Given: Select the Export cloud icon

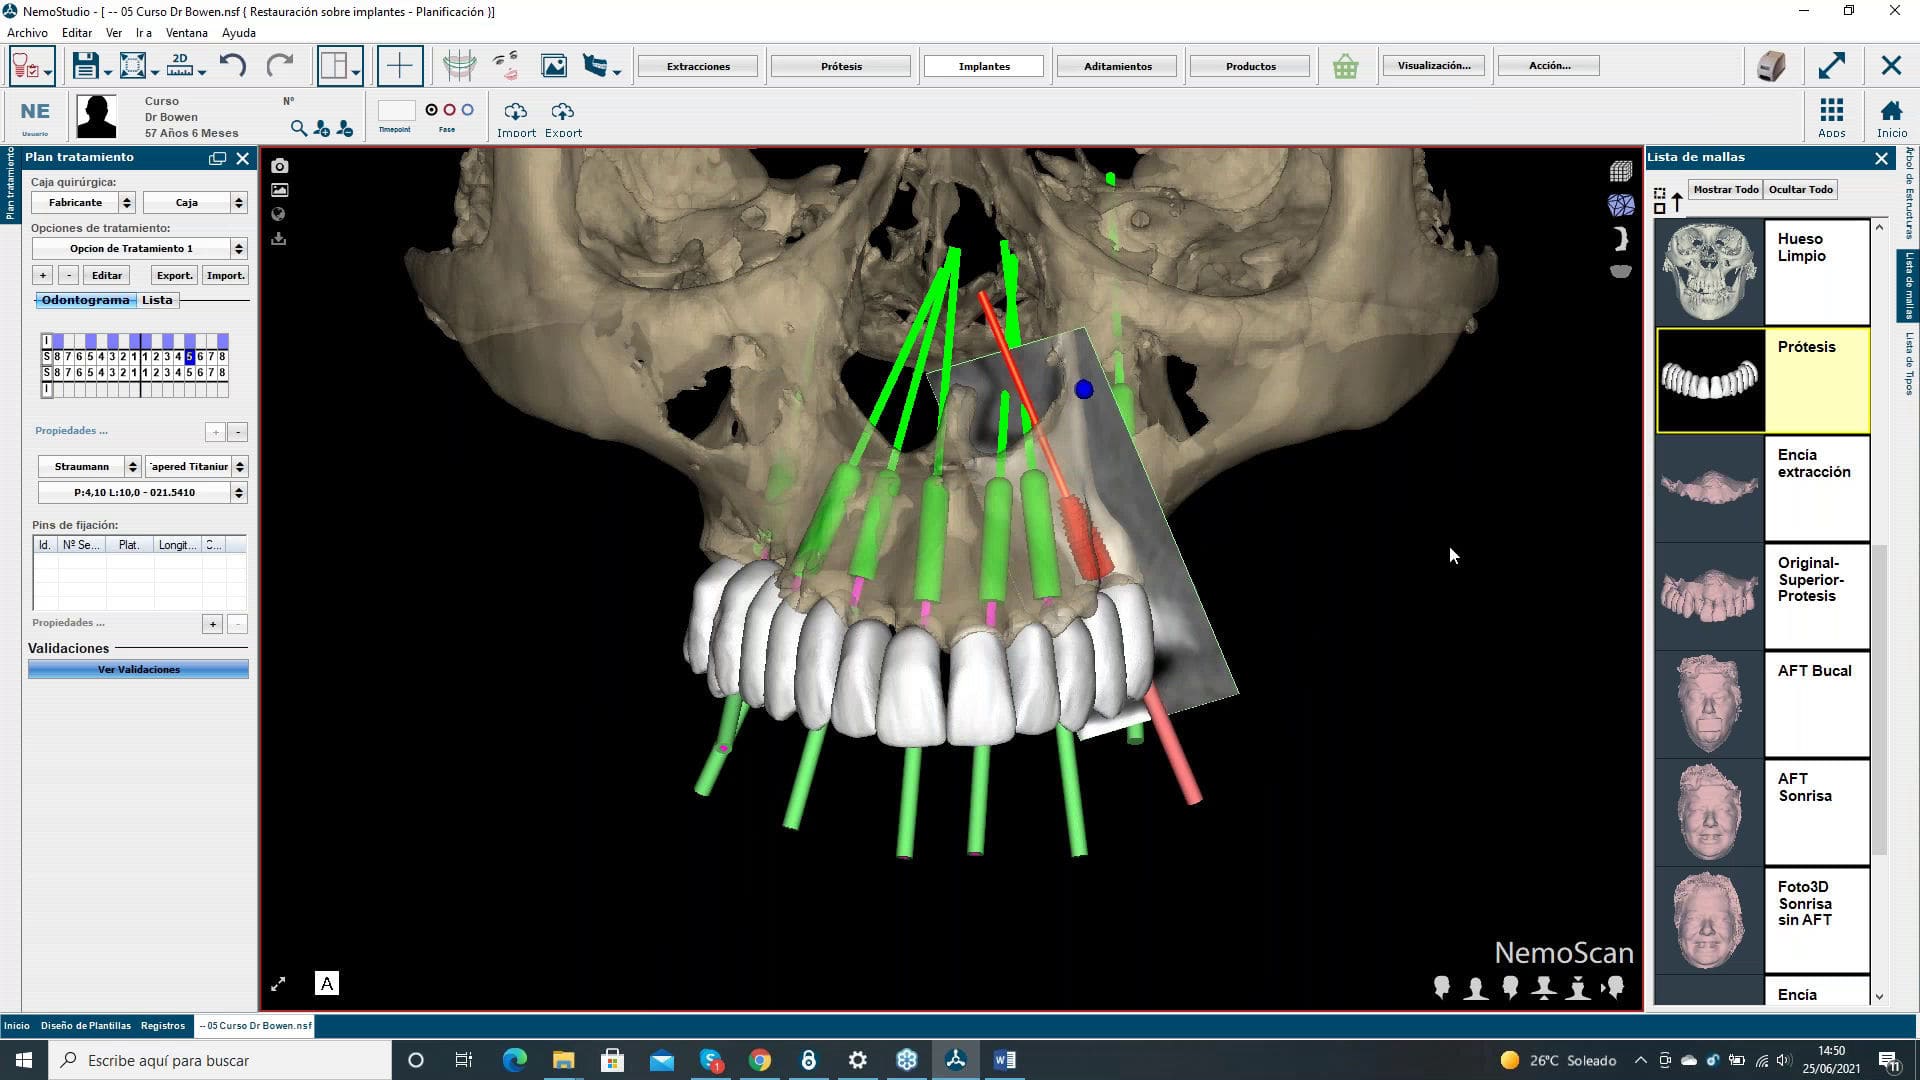Looking at the screenshot, I should coord(562,112).
